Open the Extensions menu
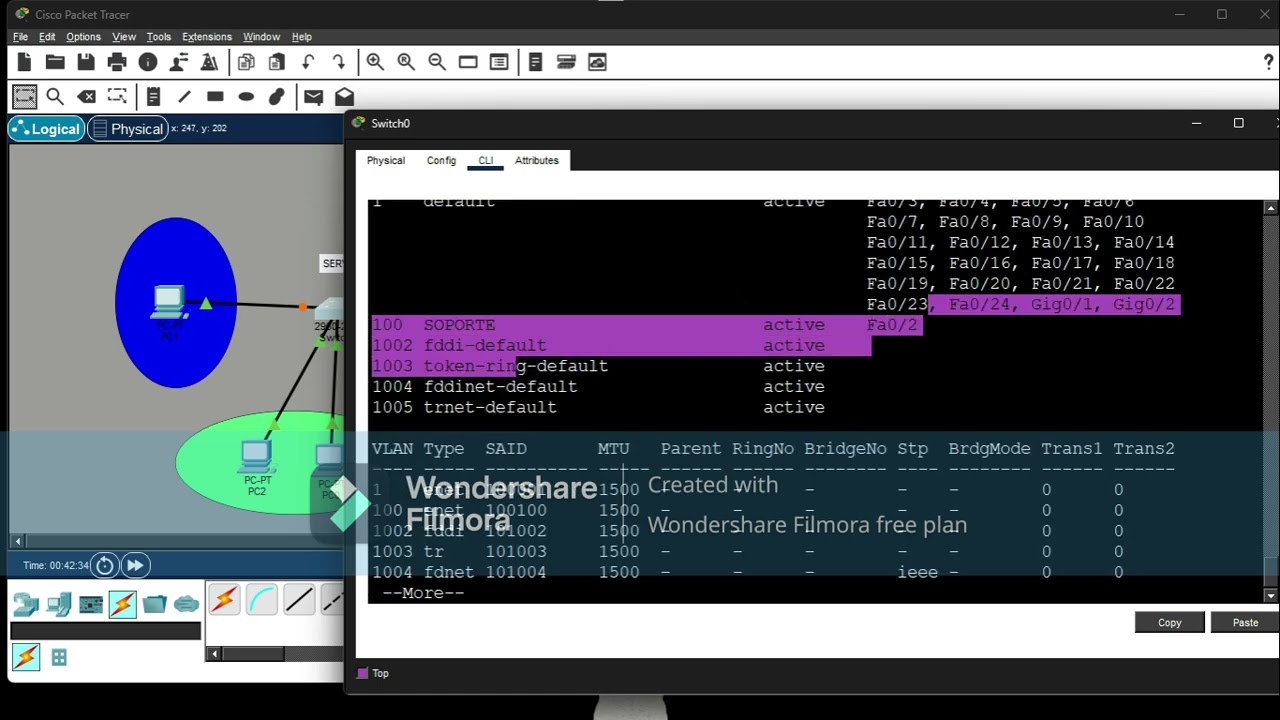 coord(207,37)
